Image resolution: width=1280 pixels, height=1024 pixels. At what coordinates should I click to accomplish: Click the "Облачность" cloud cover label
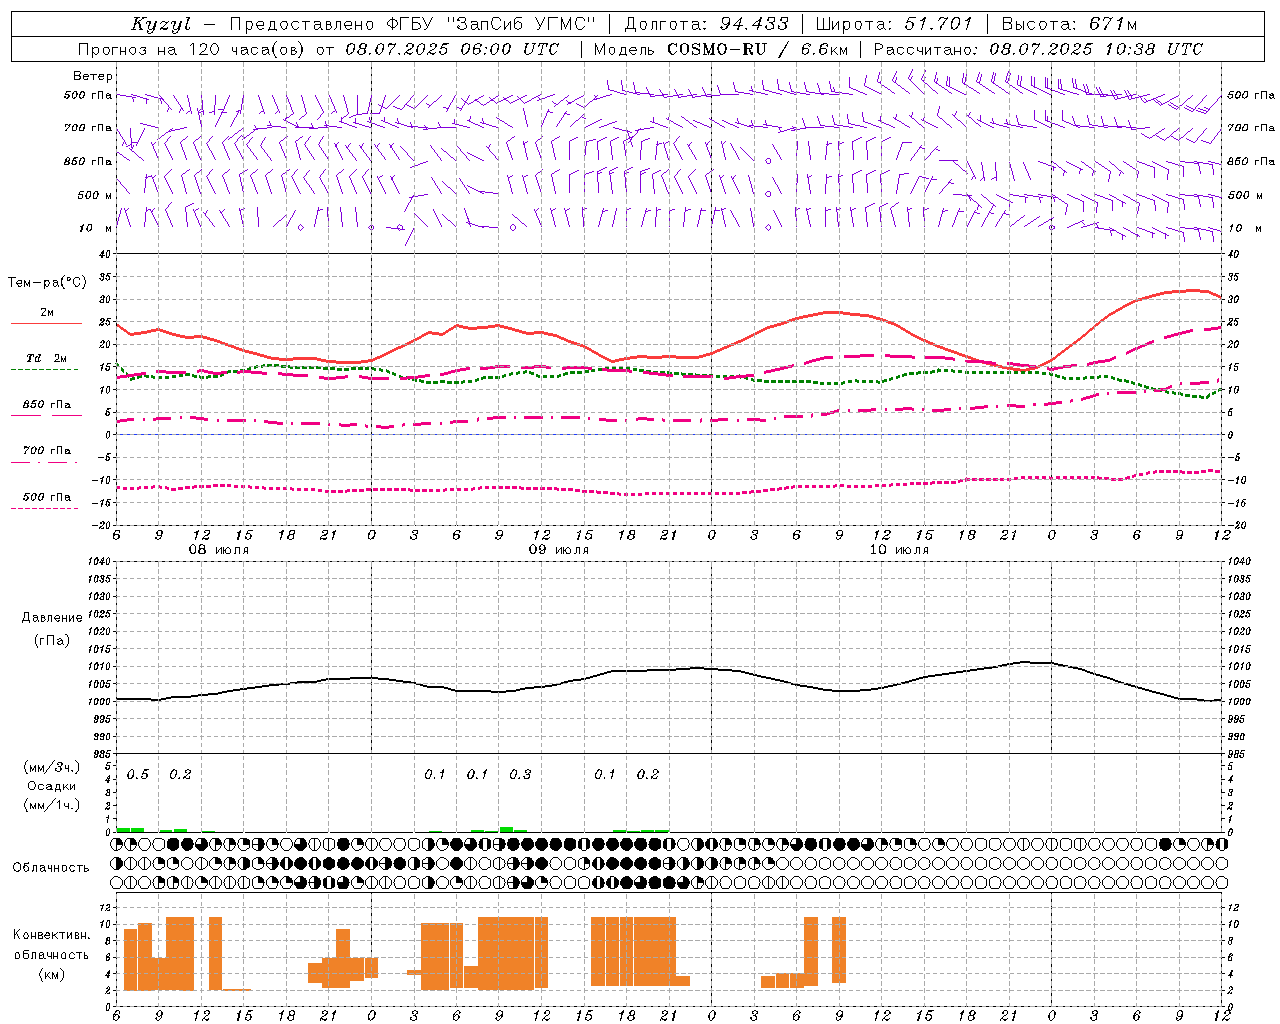[x=51, y=867]
